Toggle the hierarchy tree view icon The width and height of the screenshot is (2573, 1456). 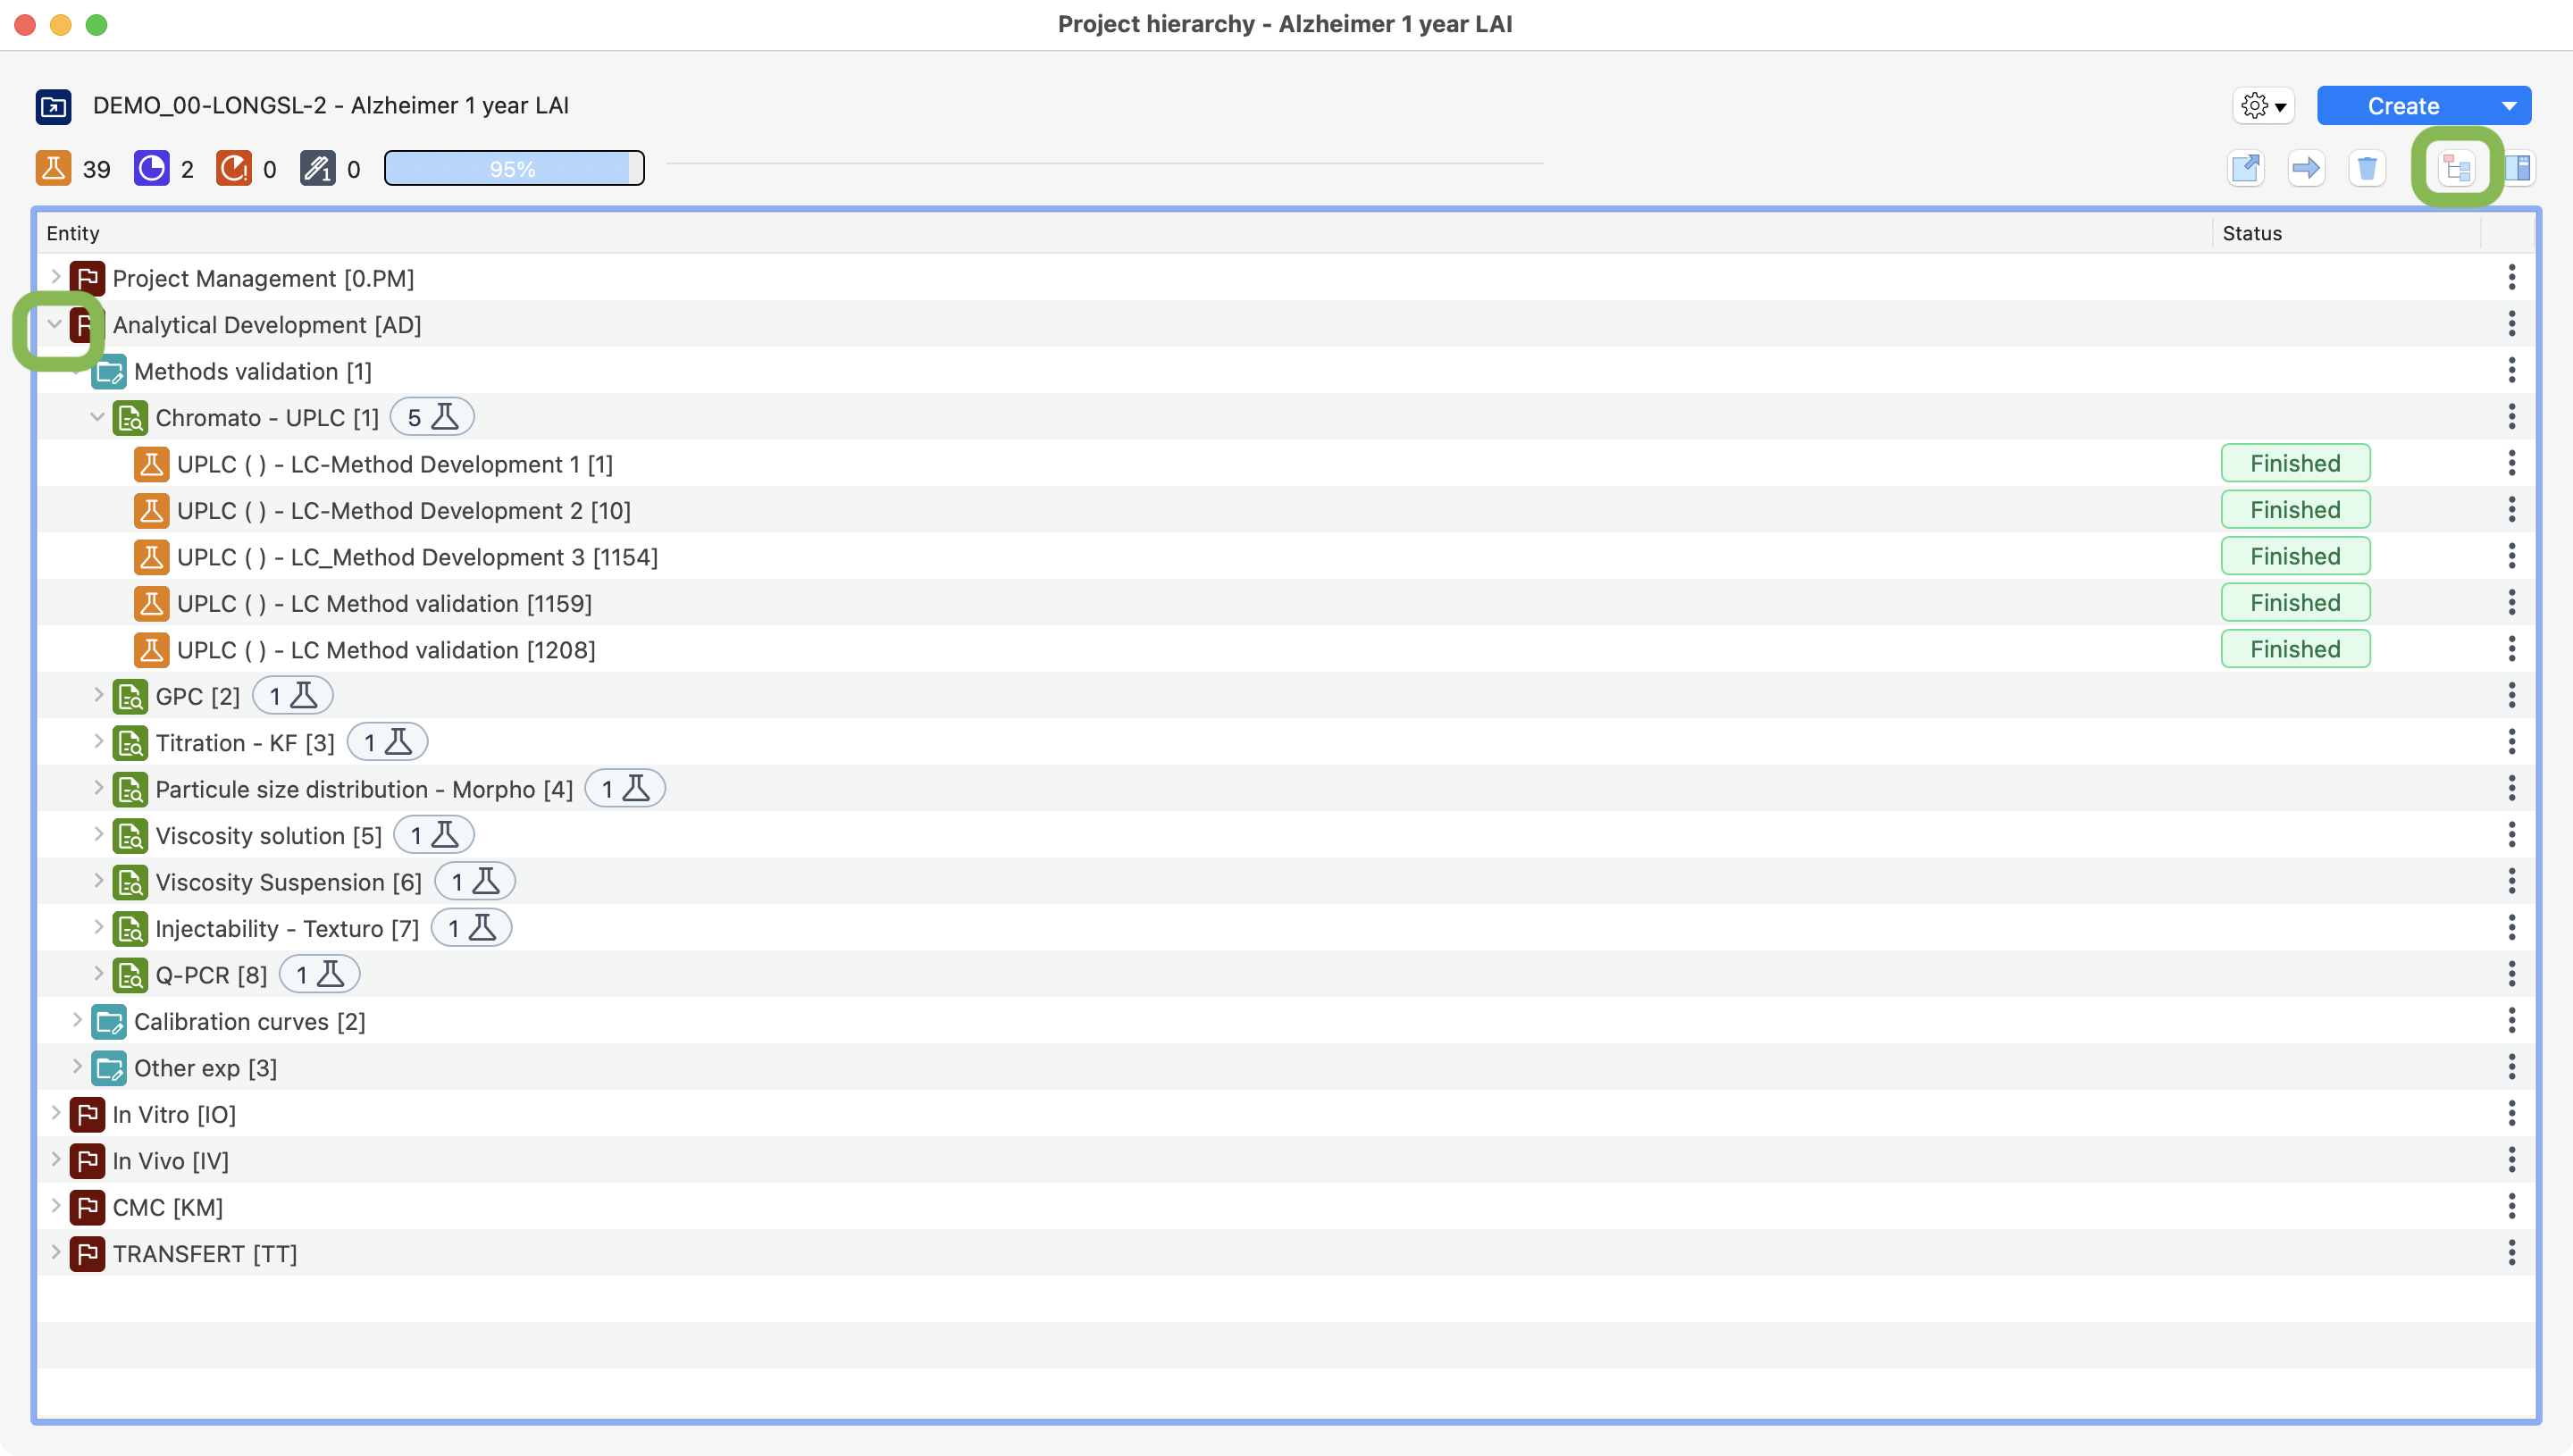point(2457,168)
